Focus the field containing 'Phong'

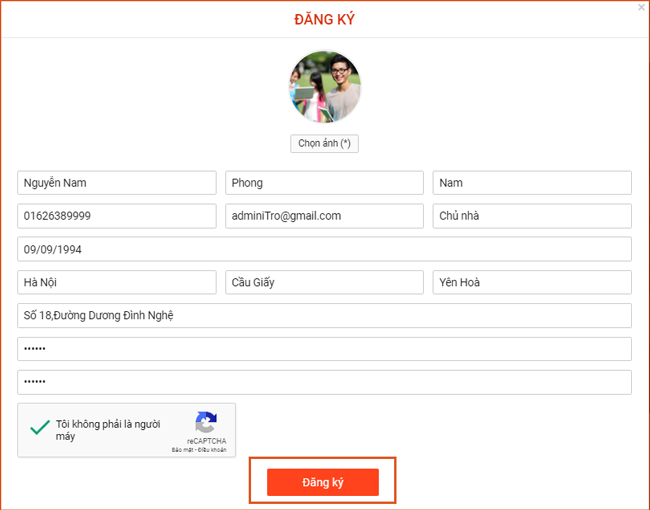tap(324, 183)
